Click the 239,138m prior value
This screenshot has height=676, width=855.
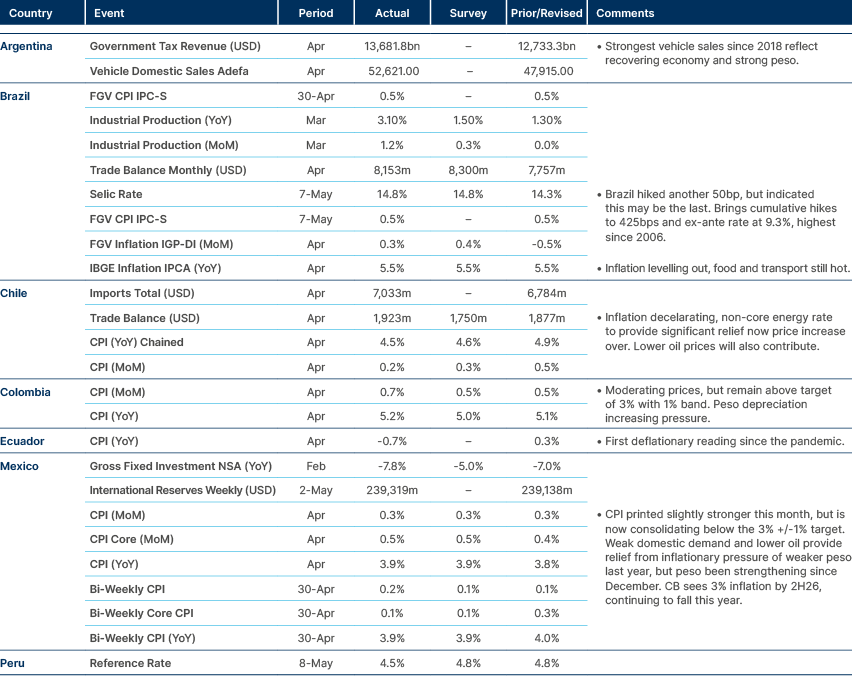click(547, 491)
